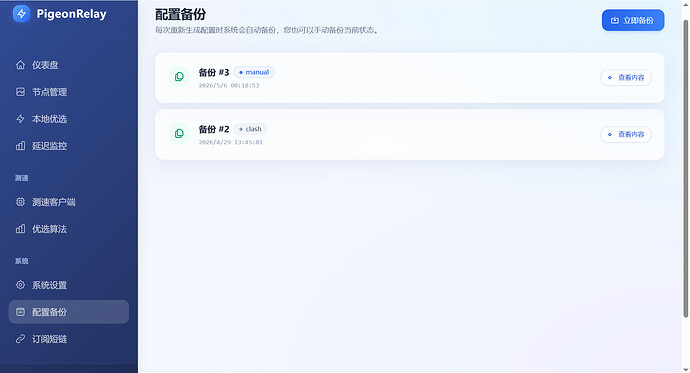Click the archive icon beside 配置备份
This screenshot has height=373, width=690.
(x=20, y=312)
